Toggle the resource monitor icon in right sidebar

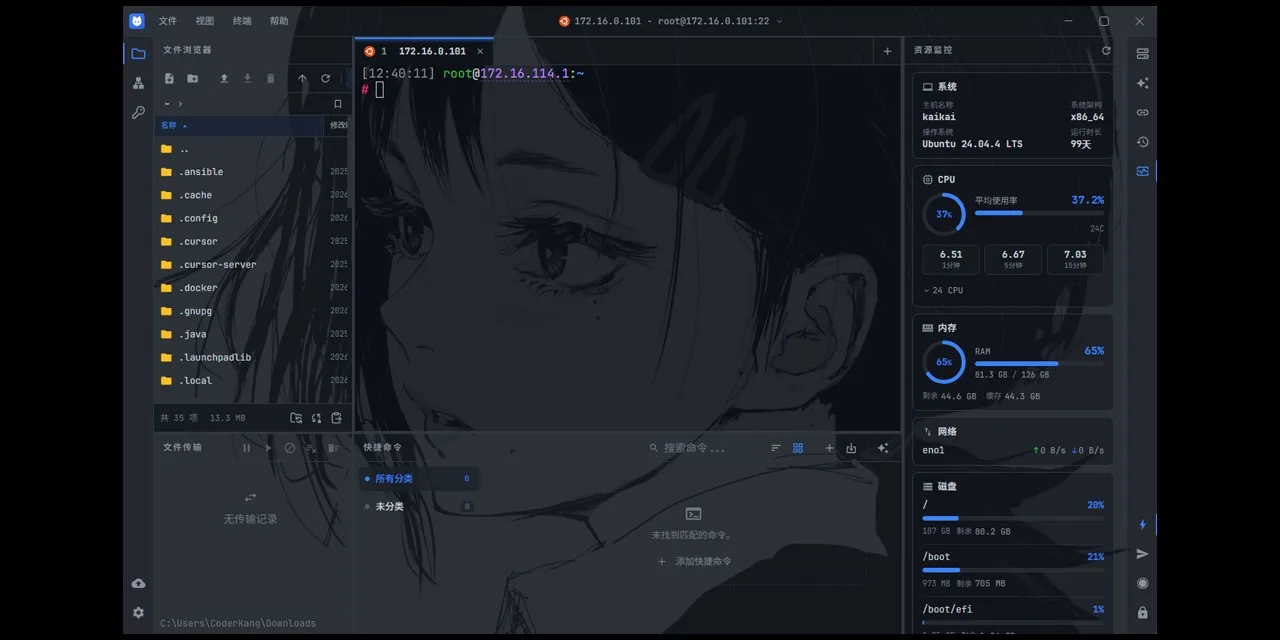pos(1142,171)
